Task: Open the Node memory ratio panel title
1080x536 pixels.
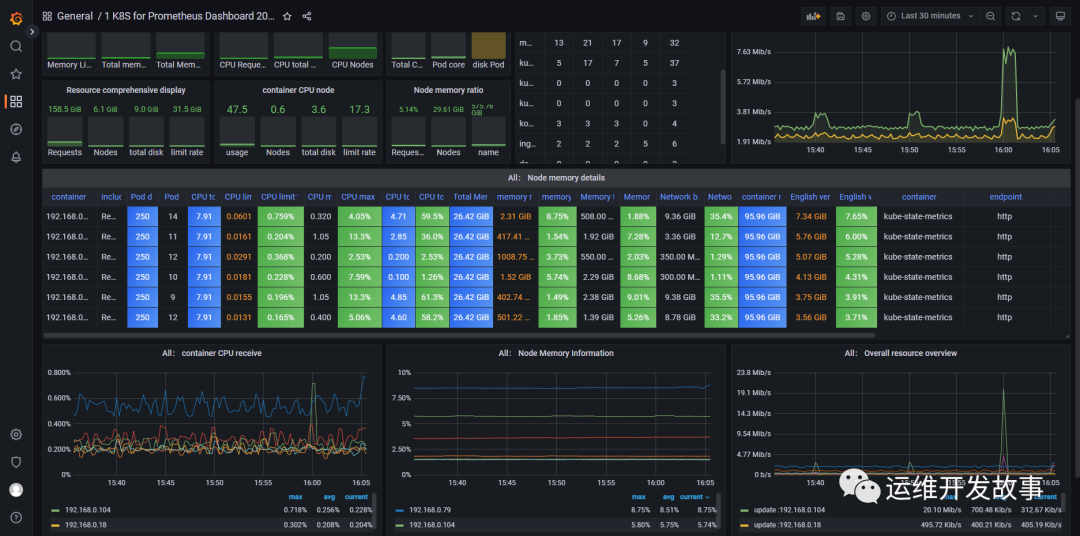Action: 448,90
